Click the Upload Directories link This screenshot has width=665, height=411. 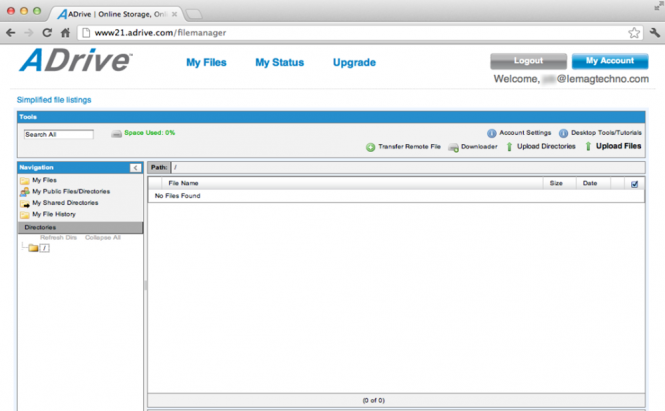[546, 146]
